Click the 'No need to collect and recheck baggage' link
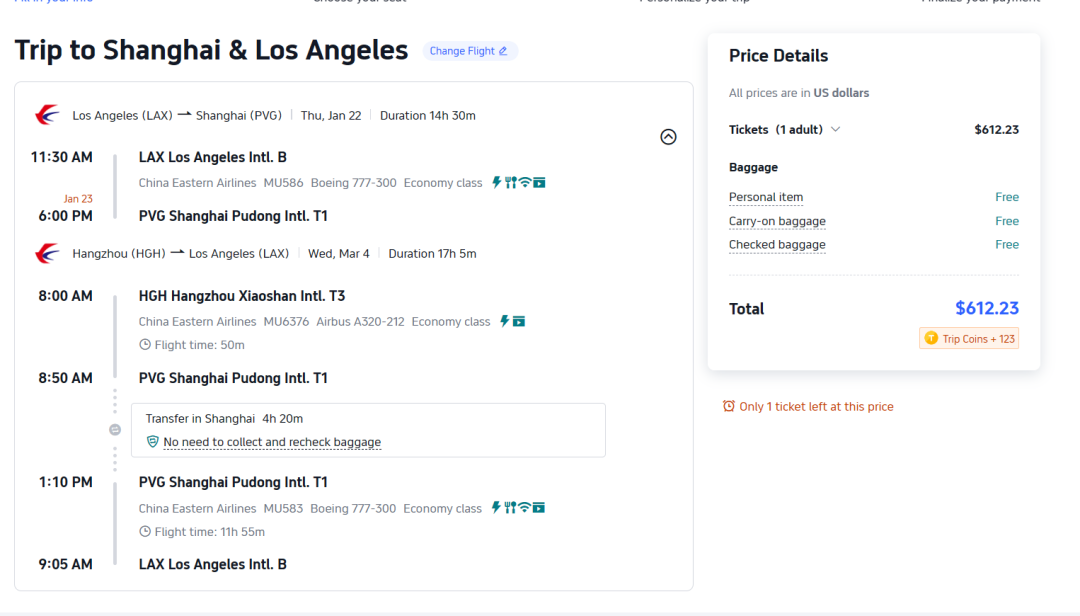Screen dimensions: 1080x616 coord(272,442)
